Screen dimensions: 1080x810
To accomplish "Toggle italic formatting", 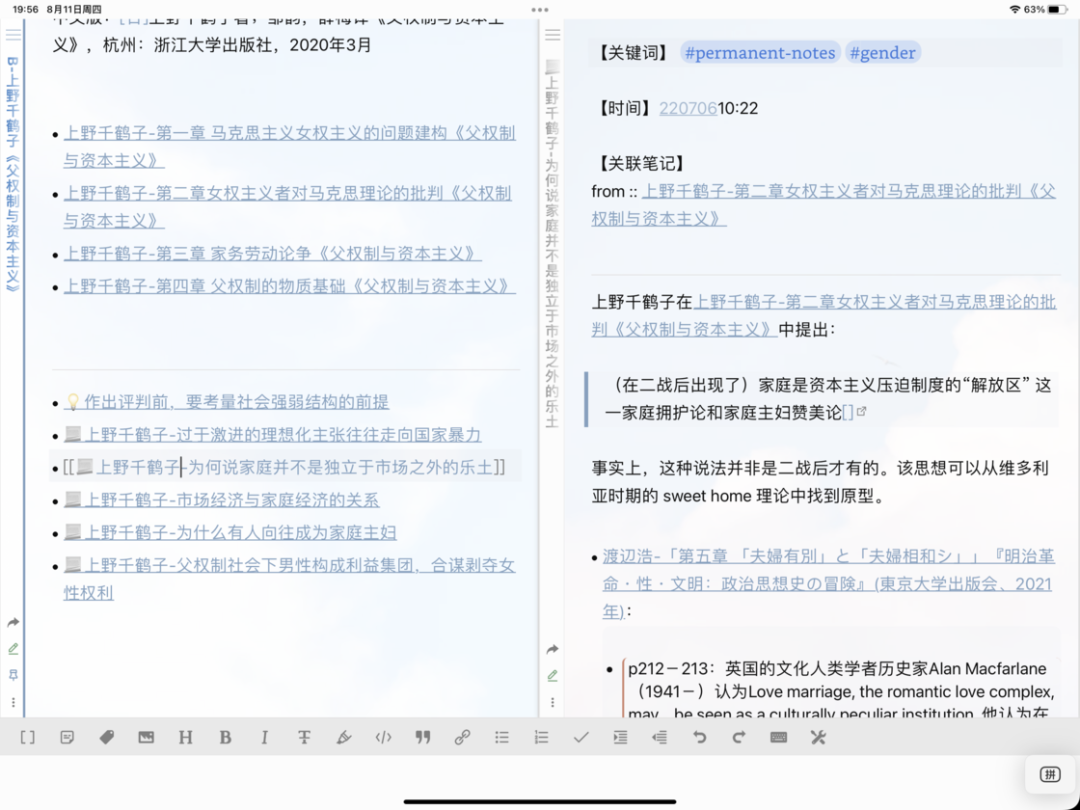I will [x=264, y=738].
